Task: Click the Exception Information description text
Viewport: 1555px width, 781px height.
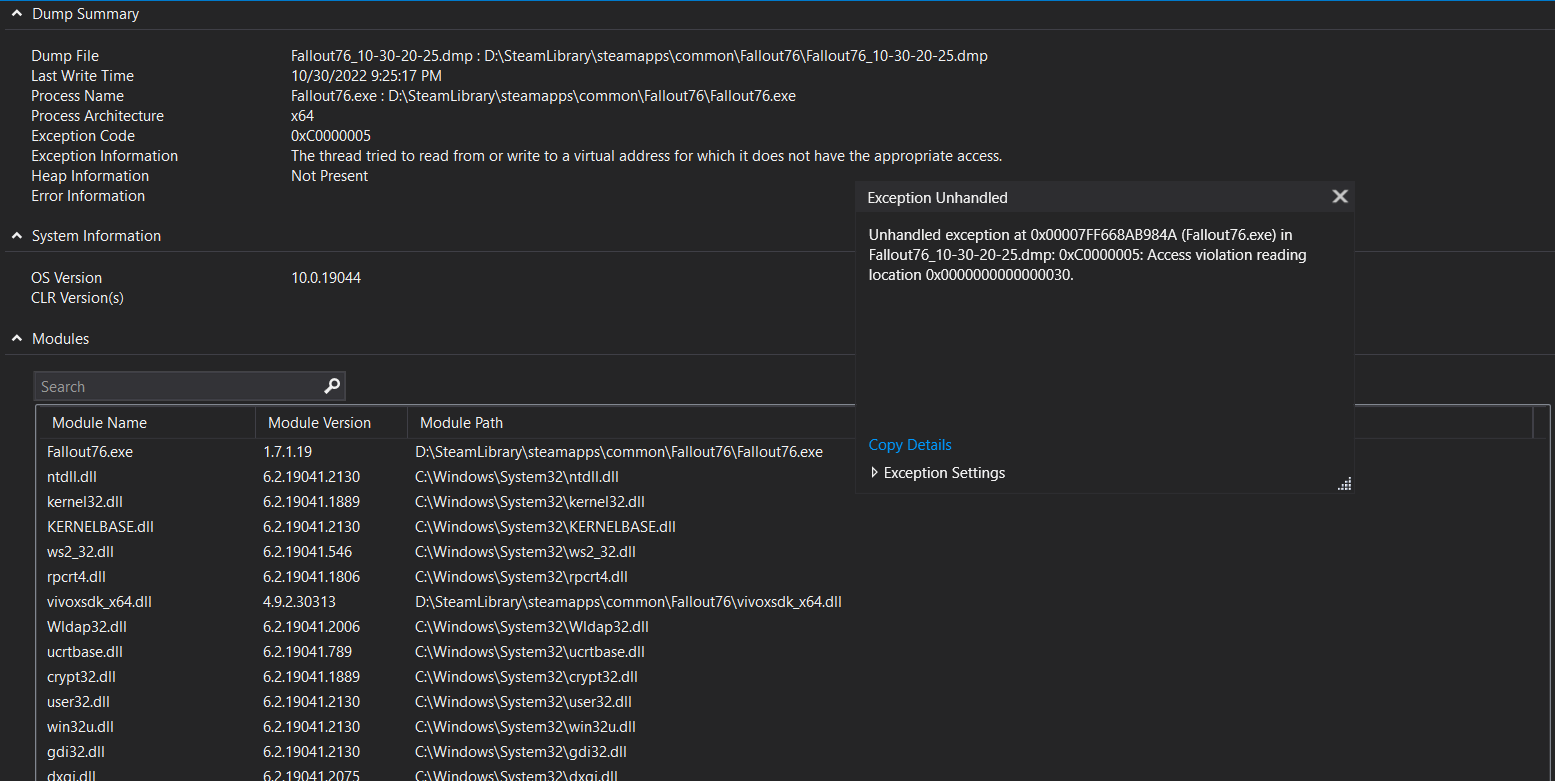Action: [646, 156]
